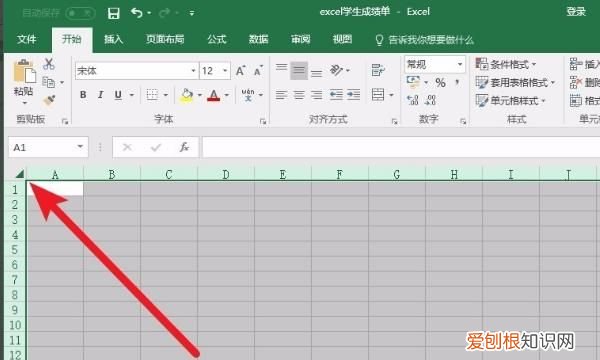Click the text Orientation icon

[x=336, y=70]
